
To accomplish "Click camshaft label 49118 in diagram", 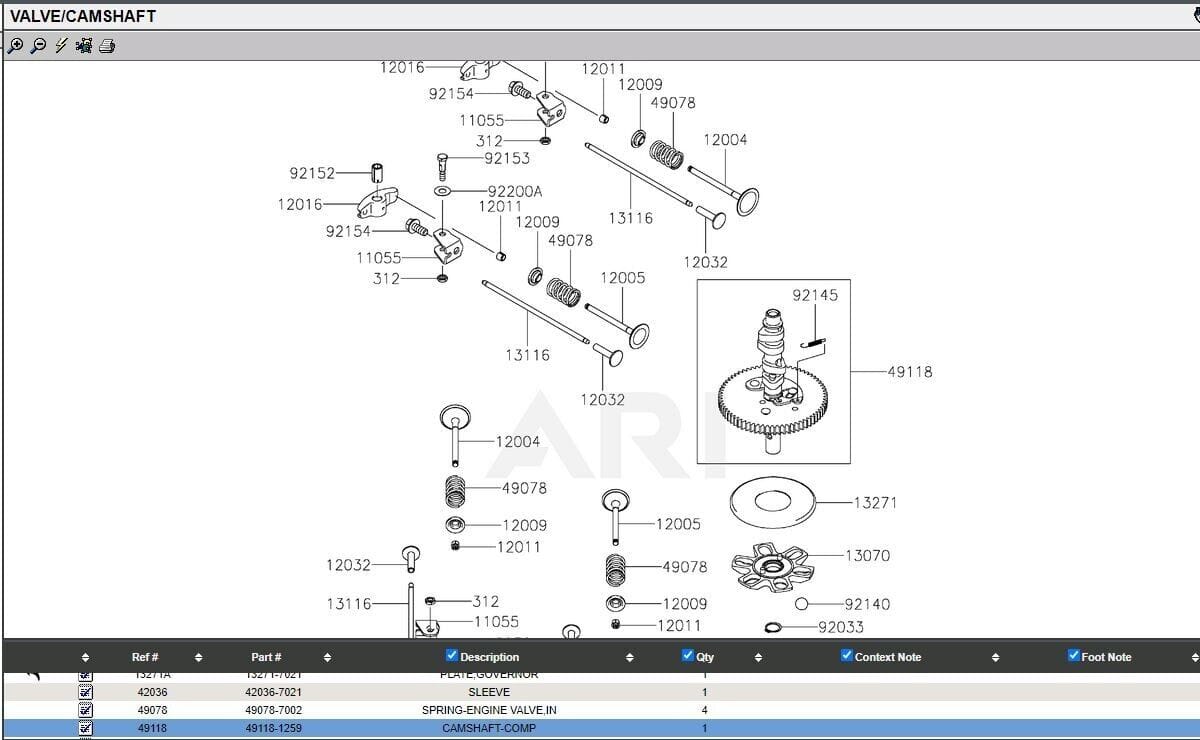I will (909, 372).
